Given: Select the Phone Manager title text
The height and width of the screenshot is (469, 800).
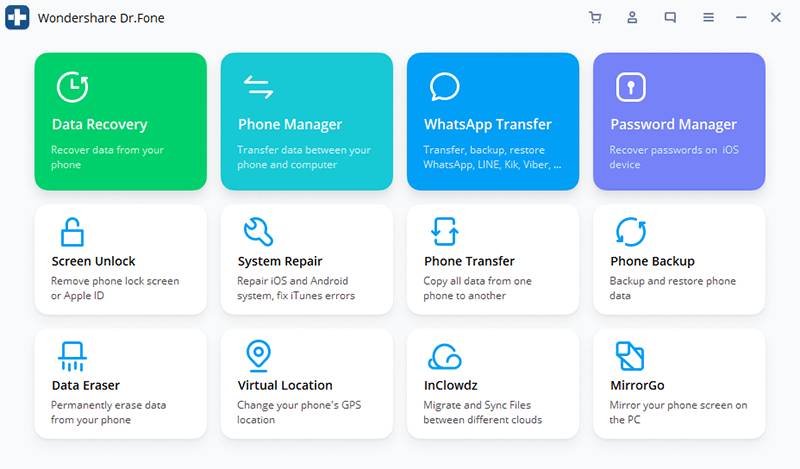Looking at the screenshot, I should click(x=289, y=125).
